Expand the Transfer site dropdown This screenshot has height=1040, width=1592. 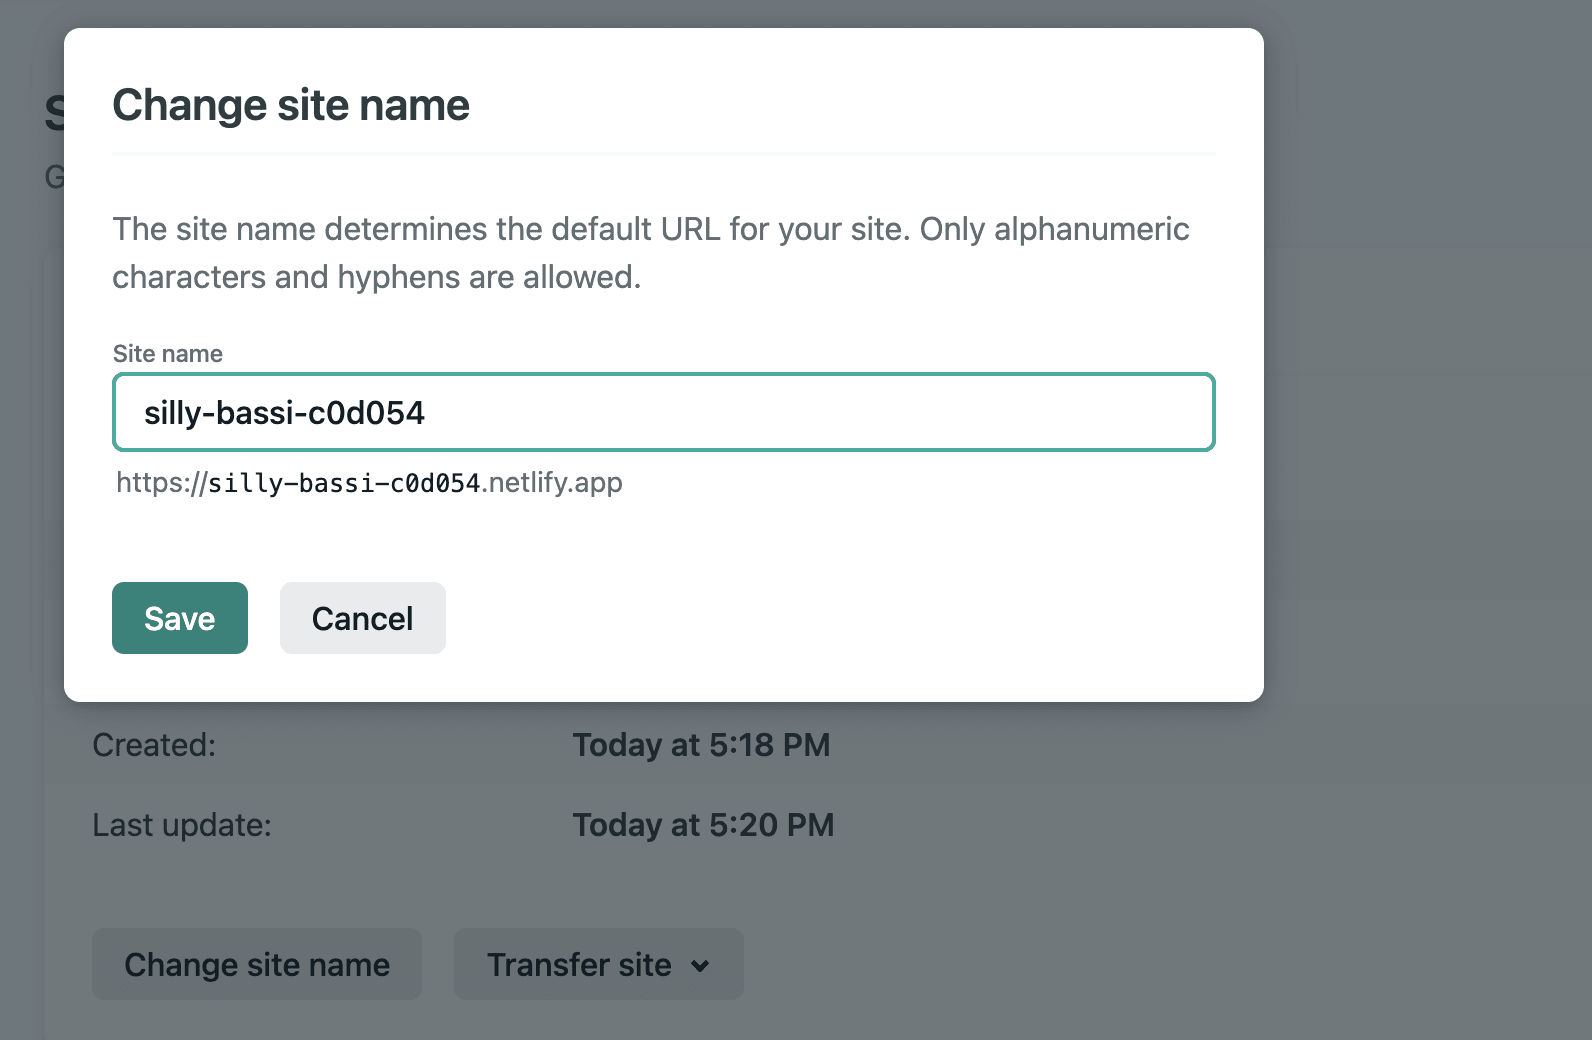[599, 964]
